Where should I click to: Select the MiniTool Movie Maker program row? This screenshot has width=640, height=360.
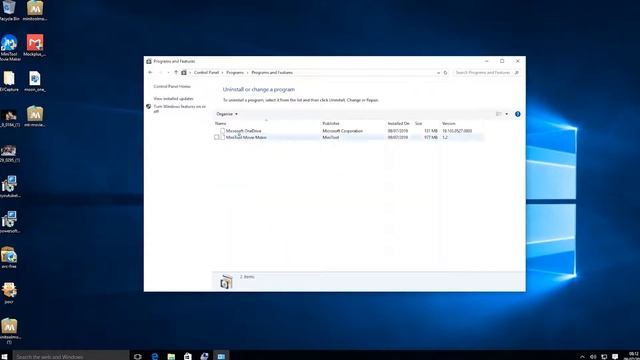click(x=349, y=138)
